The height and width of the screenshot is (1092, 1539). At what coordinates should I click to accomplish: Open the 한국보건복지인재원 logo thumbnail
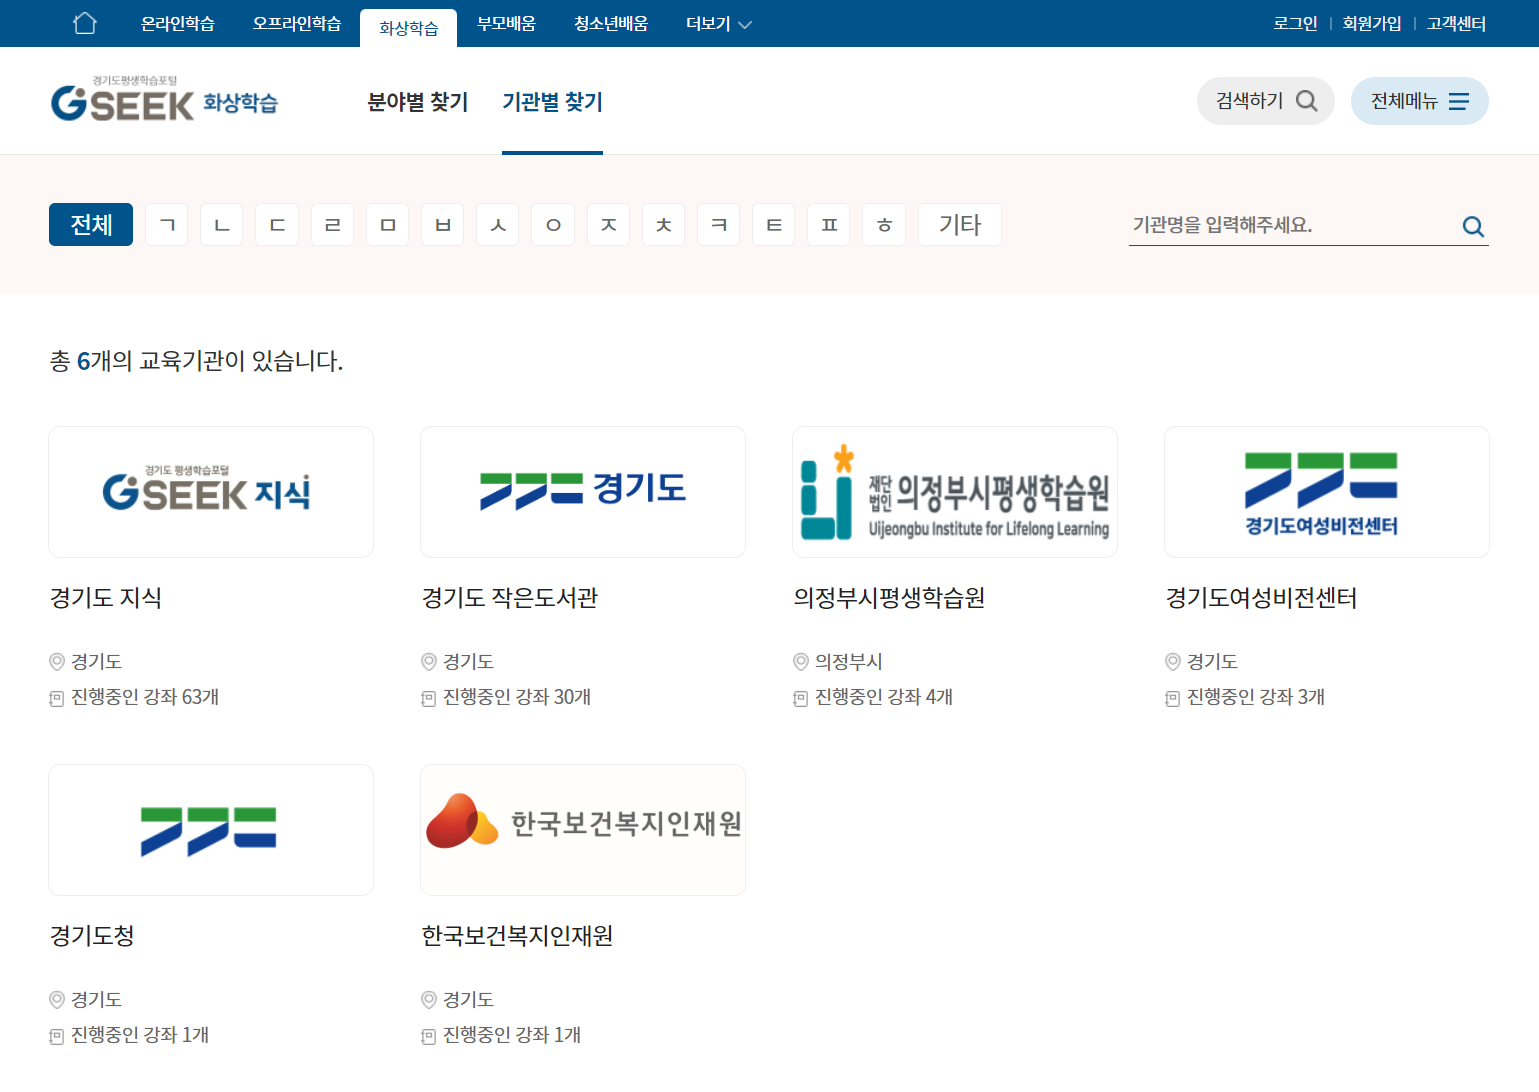(582, 829)
